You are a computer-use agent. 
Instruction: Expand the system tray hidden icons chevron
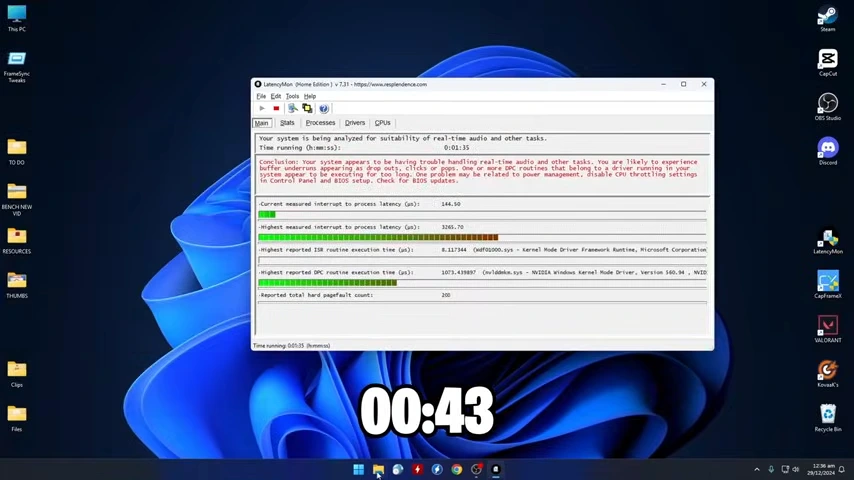click(757, 469)
